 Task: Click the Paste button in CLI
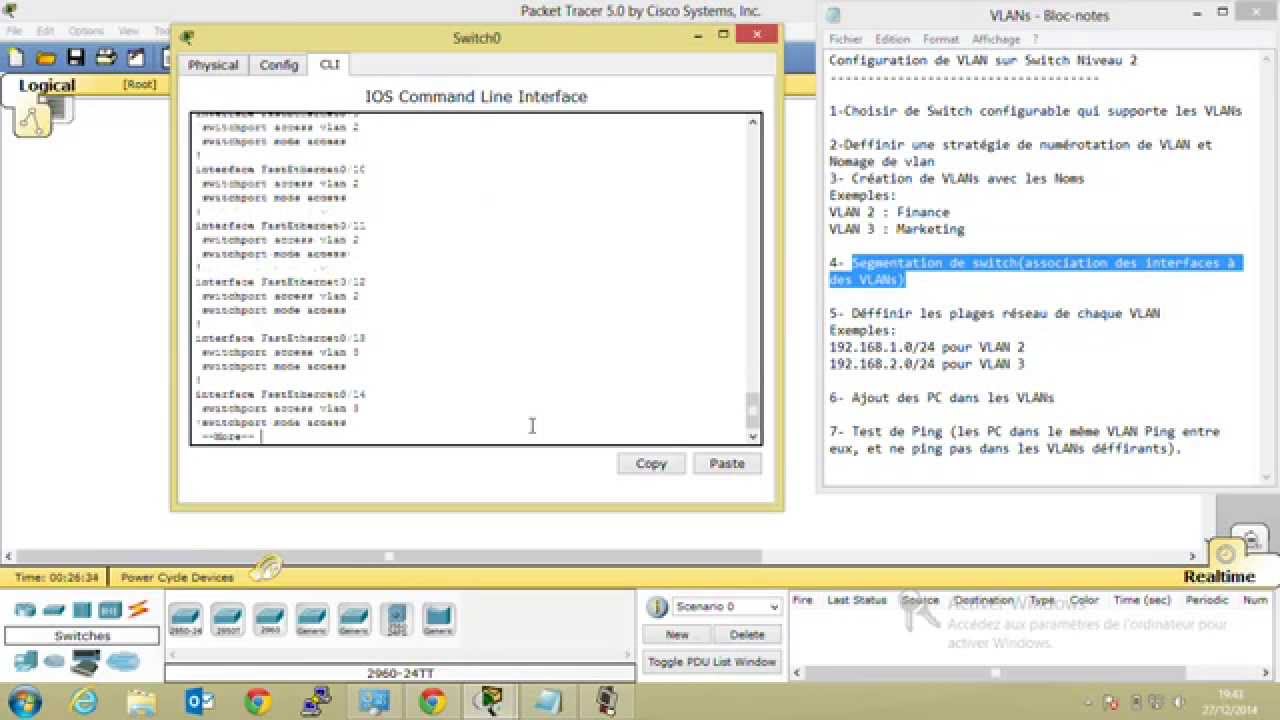pyautogui.click(x=727, y=463)
